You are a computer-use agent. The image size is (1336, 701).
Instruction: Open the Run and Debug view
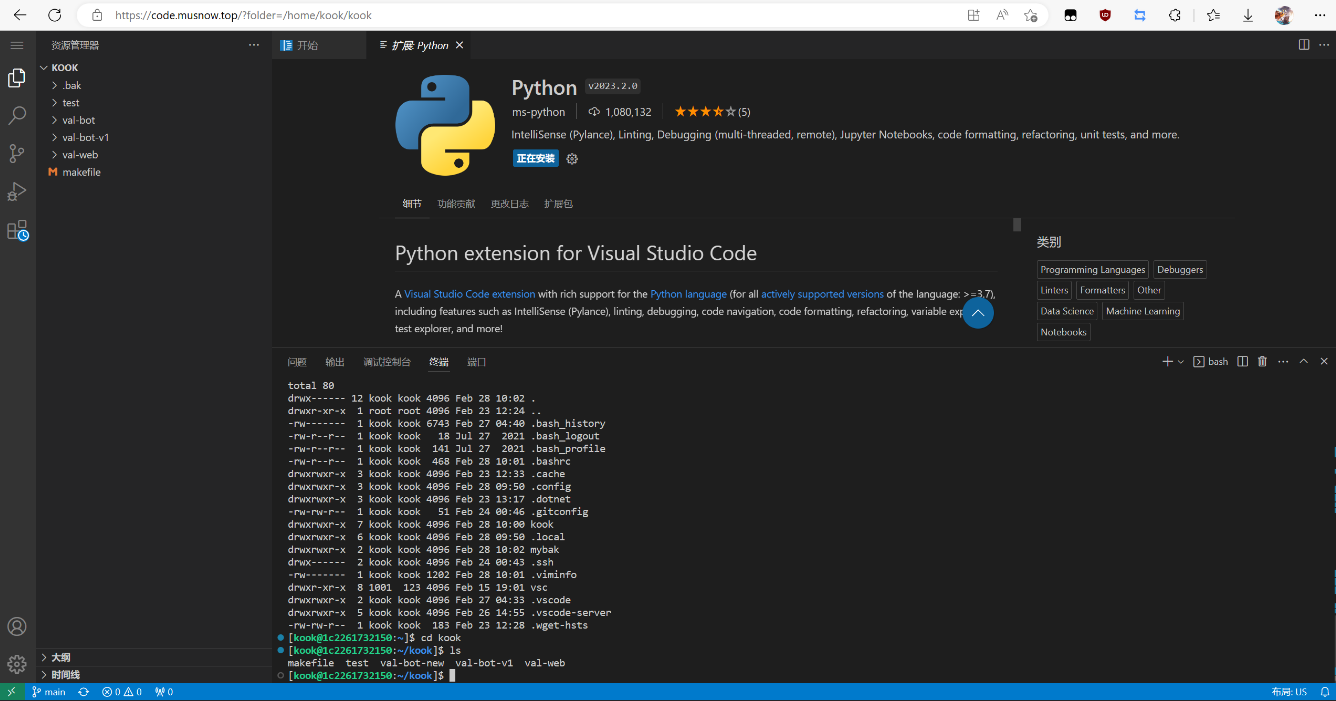point(17,192)
